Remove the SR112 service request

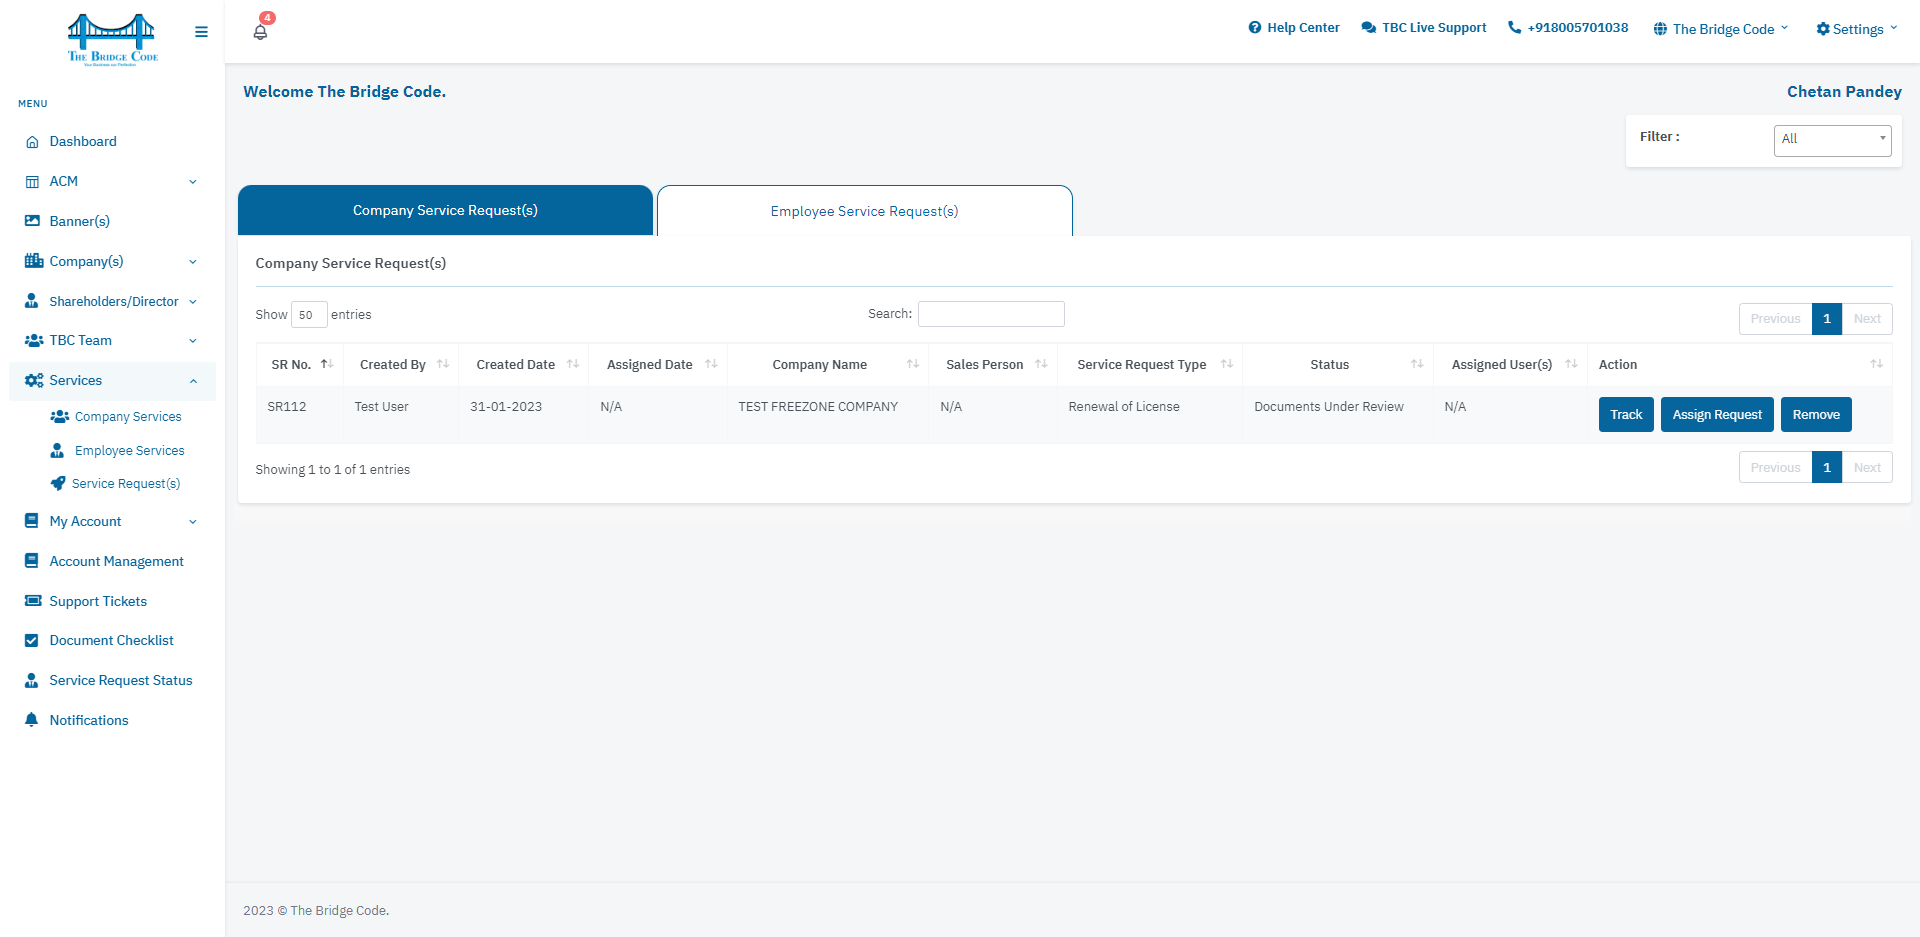(x=1816, y=415)
